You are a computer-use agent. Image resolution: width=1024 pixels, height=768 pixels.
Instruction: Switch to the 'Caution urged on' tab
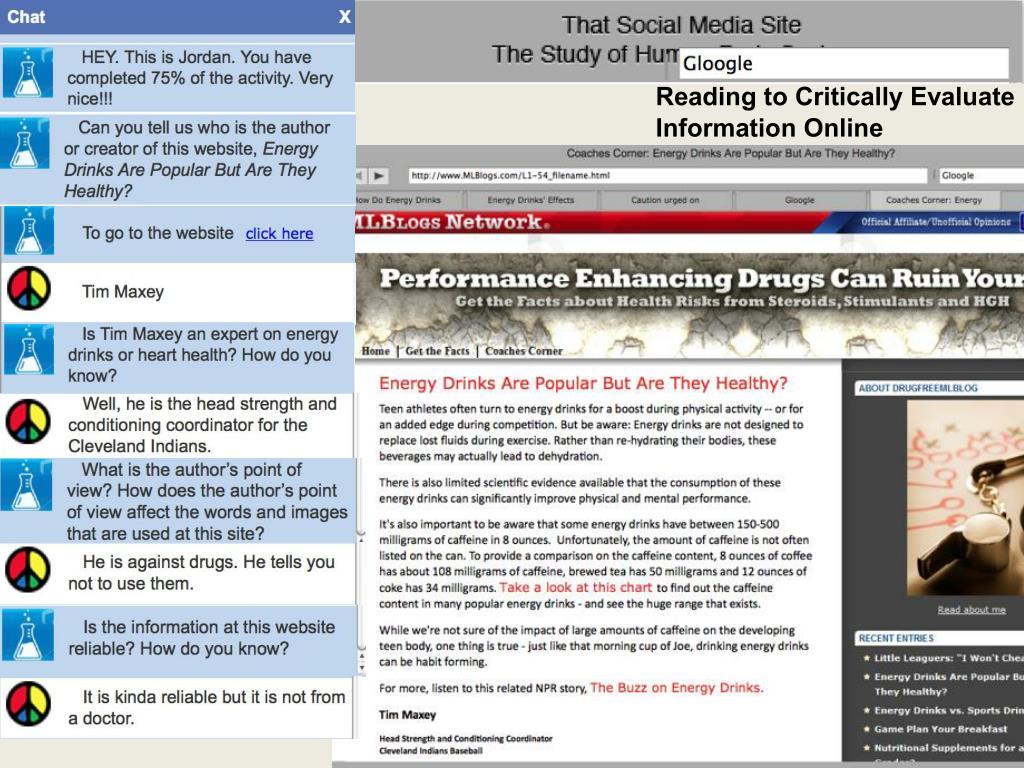[665, 200]
